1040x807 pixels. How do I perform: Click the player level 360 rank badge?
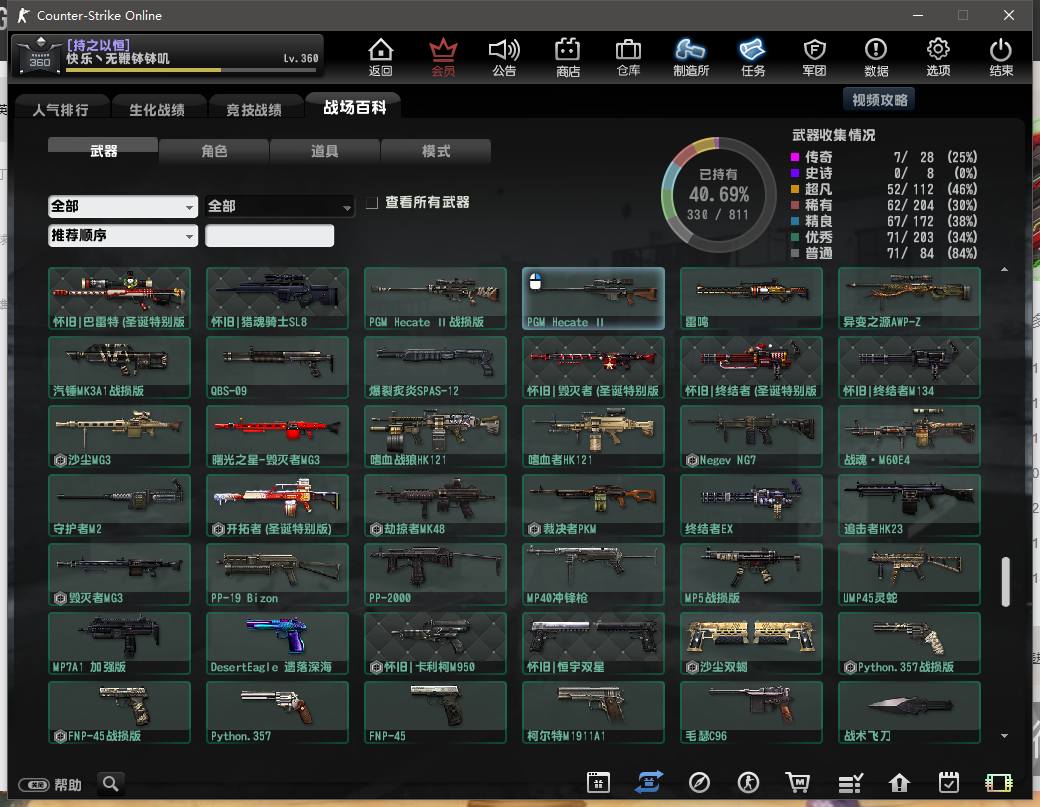point(40,54)
